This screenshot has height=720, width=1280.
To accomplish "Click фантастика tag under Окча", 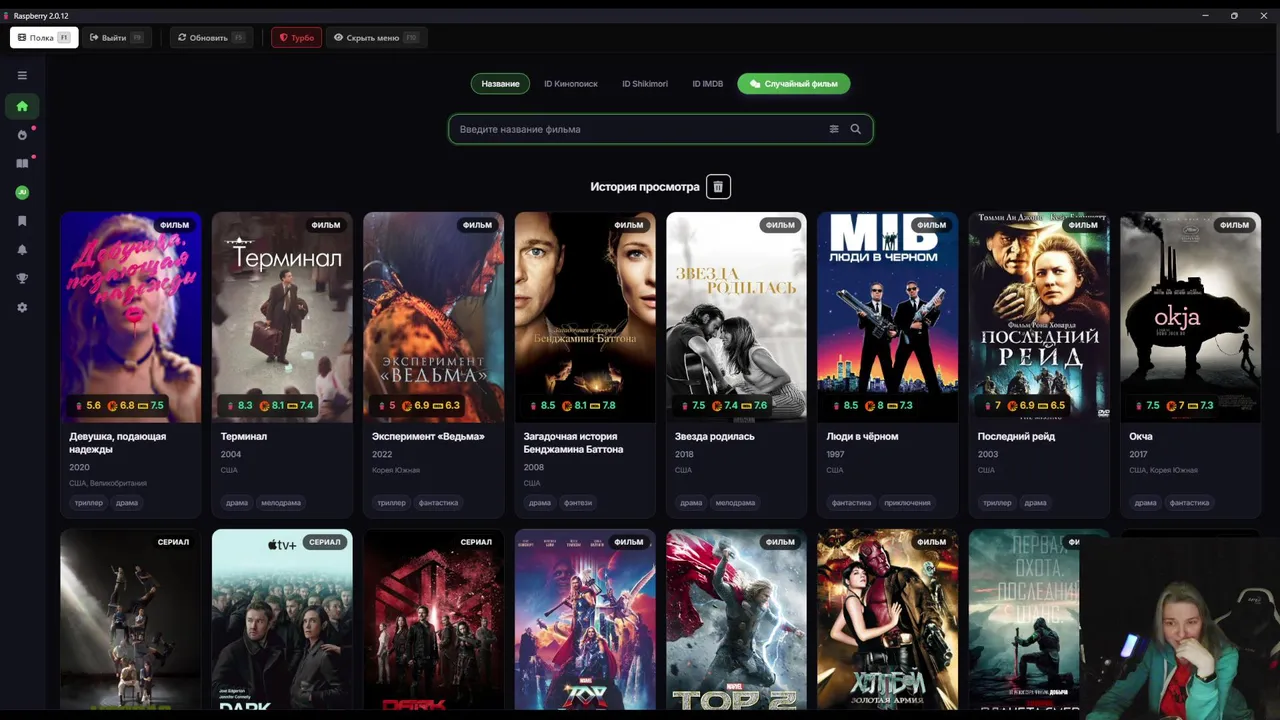I will coord(1190,503).
